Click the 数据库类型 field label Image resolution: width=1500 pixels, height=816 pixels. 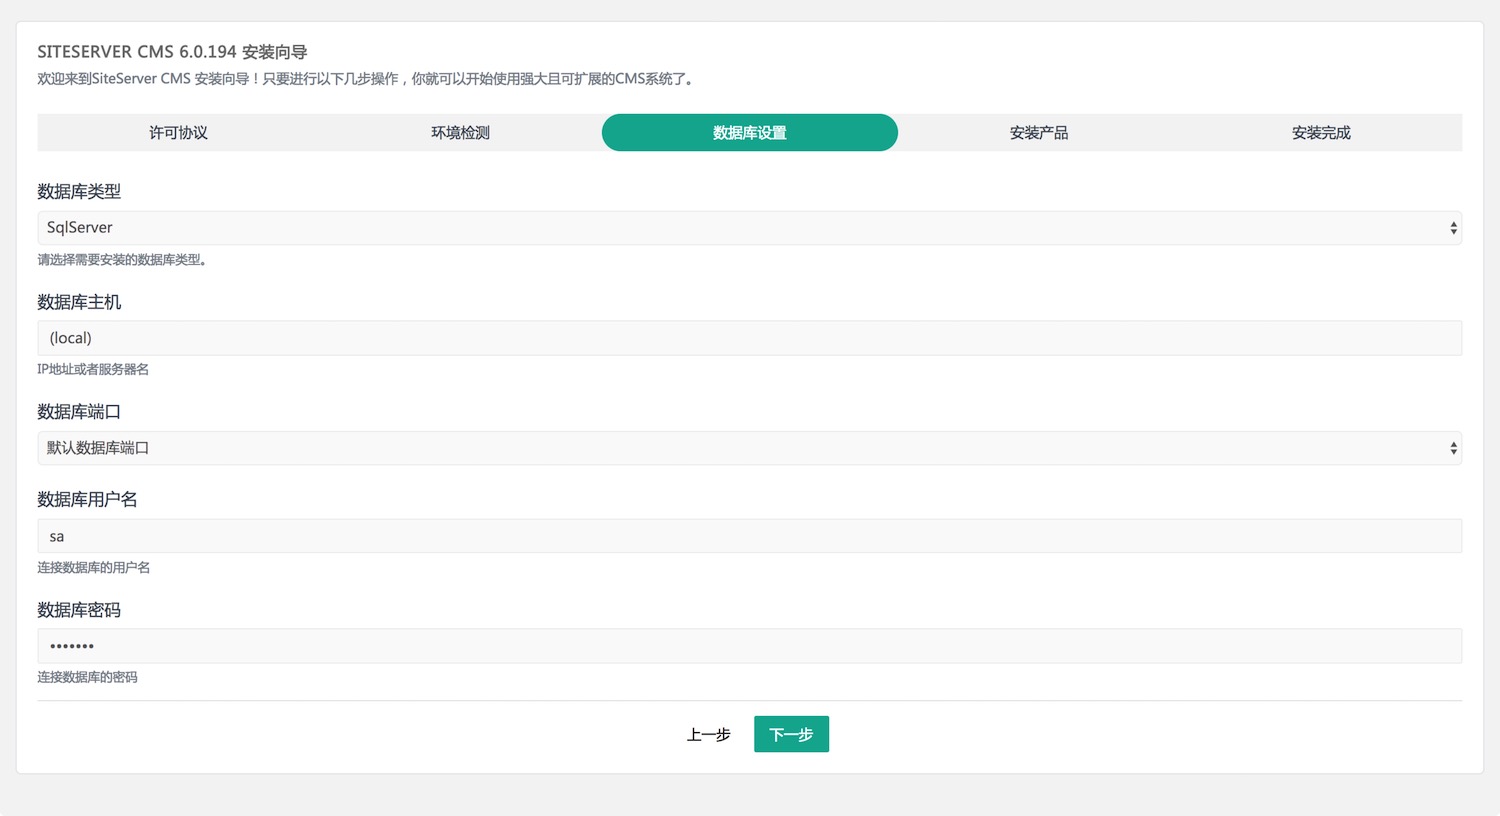(x=79, y=191)
